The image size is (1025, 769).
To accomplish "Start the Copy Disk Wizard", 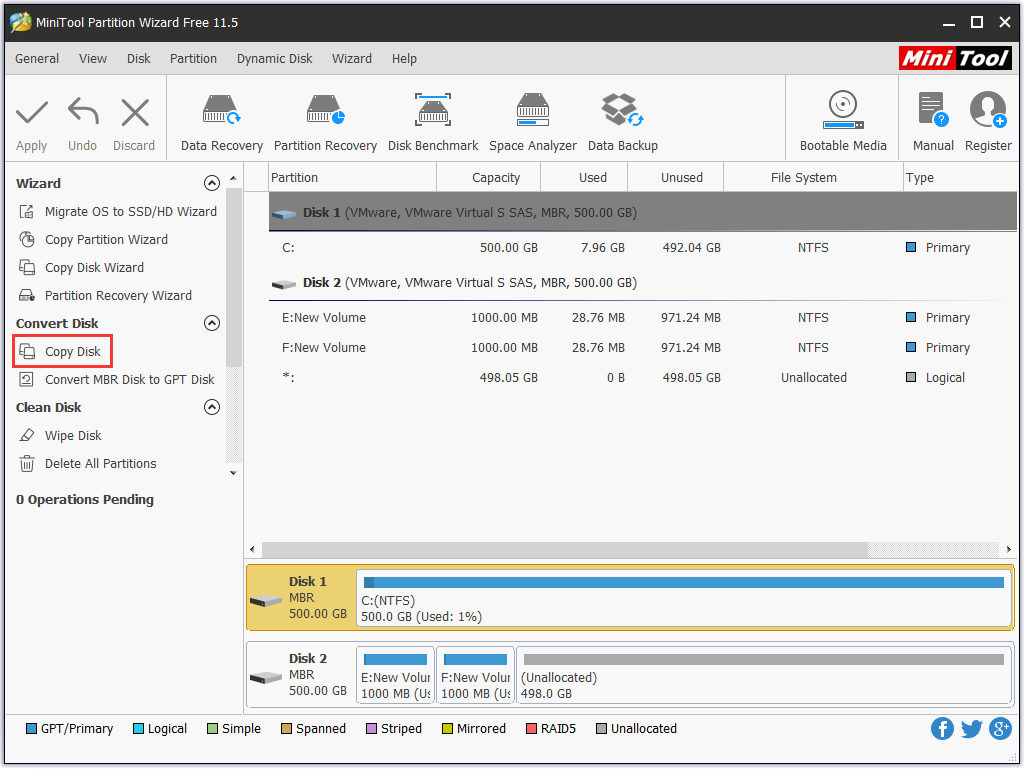I will (94, 267).
